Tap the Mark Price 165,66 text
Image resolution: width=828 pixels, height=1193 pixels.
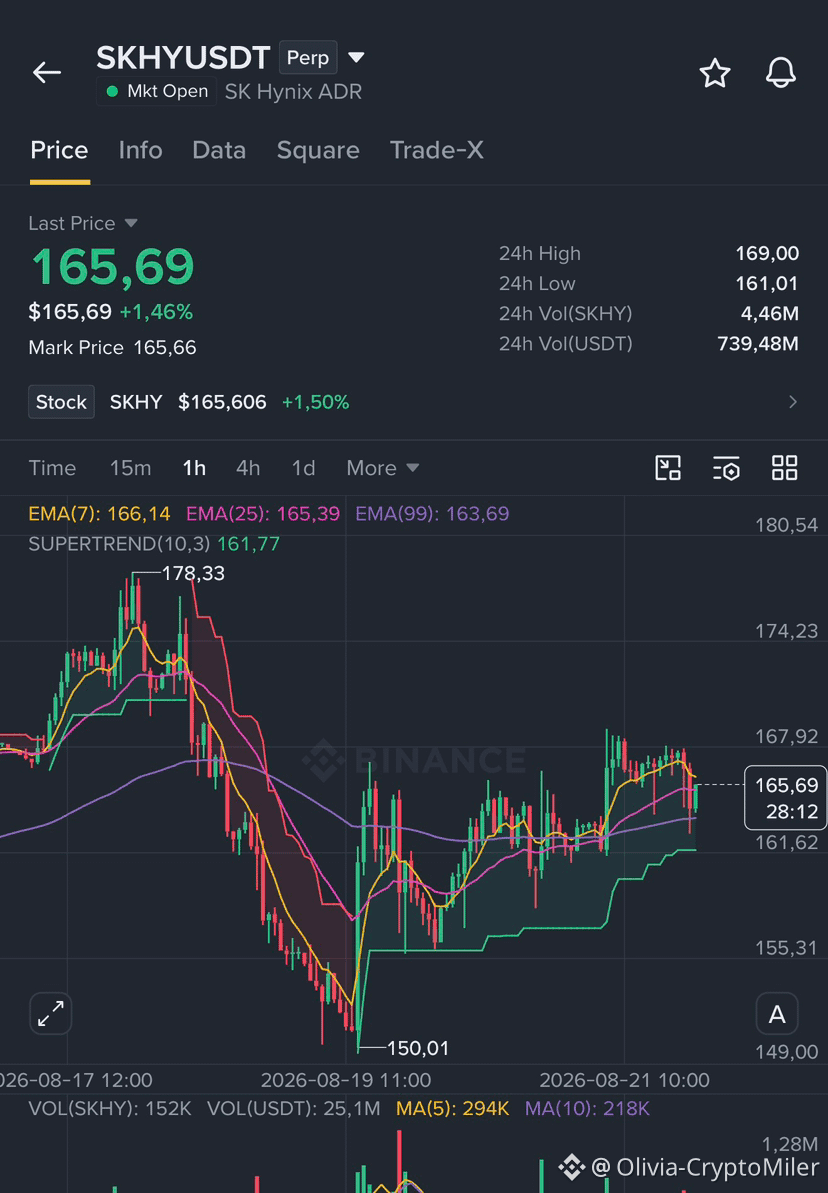[113, 348]
